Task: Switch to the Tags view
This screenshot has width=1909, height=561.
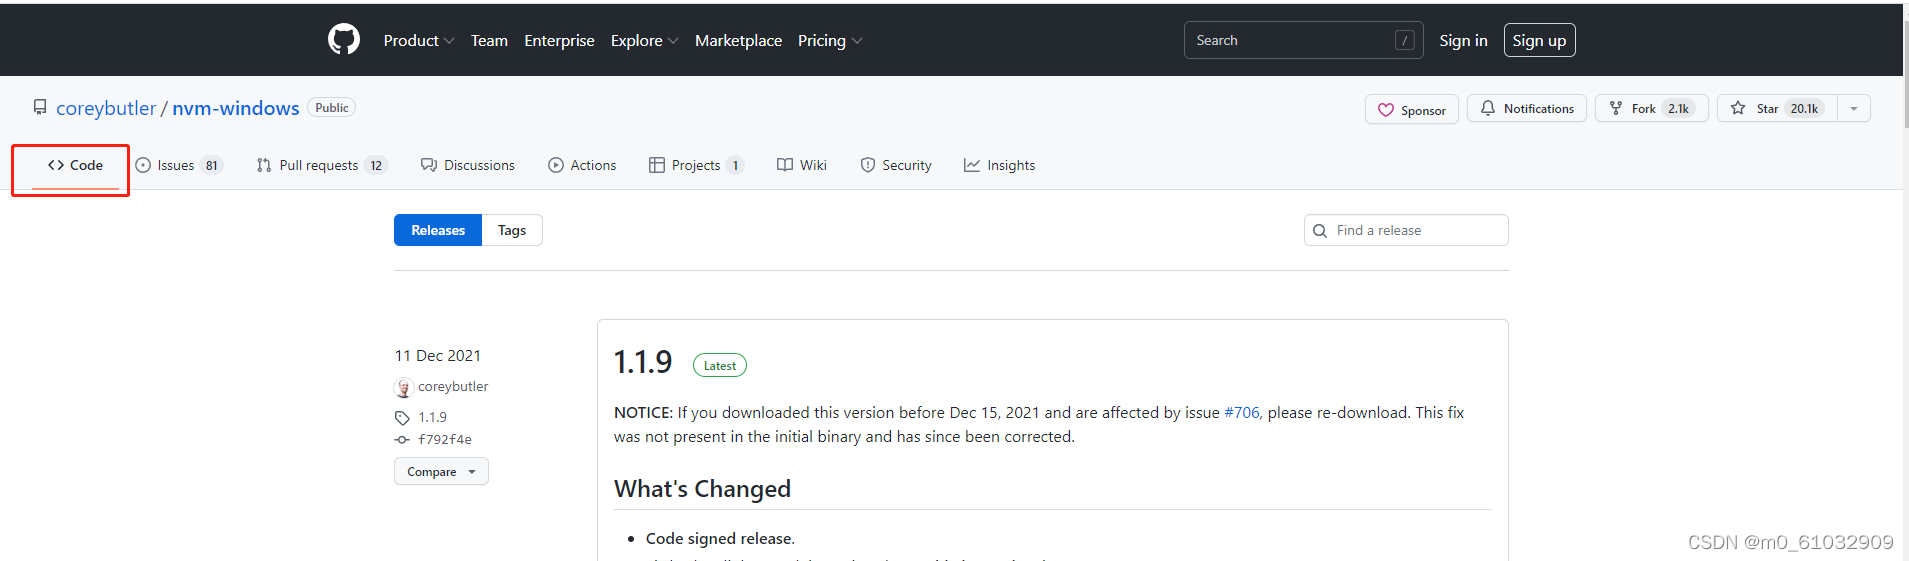Action: point(512,230)
